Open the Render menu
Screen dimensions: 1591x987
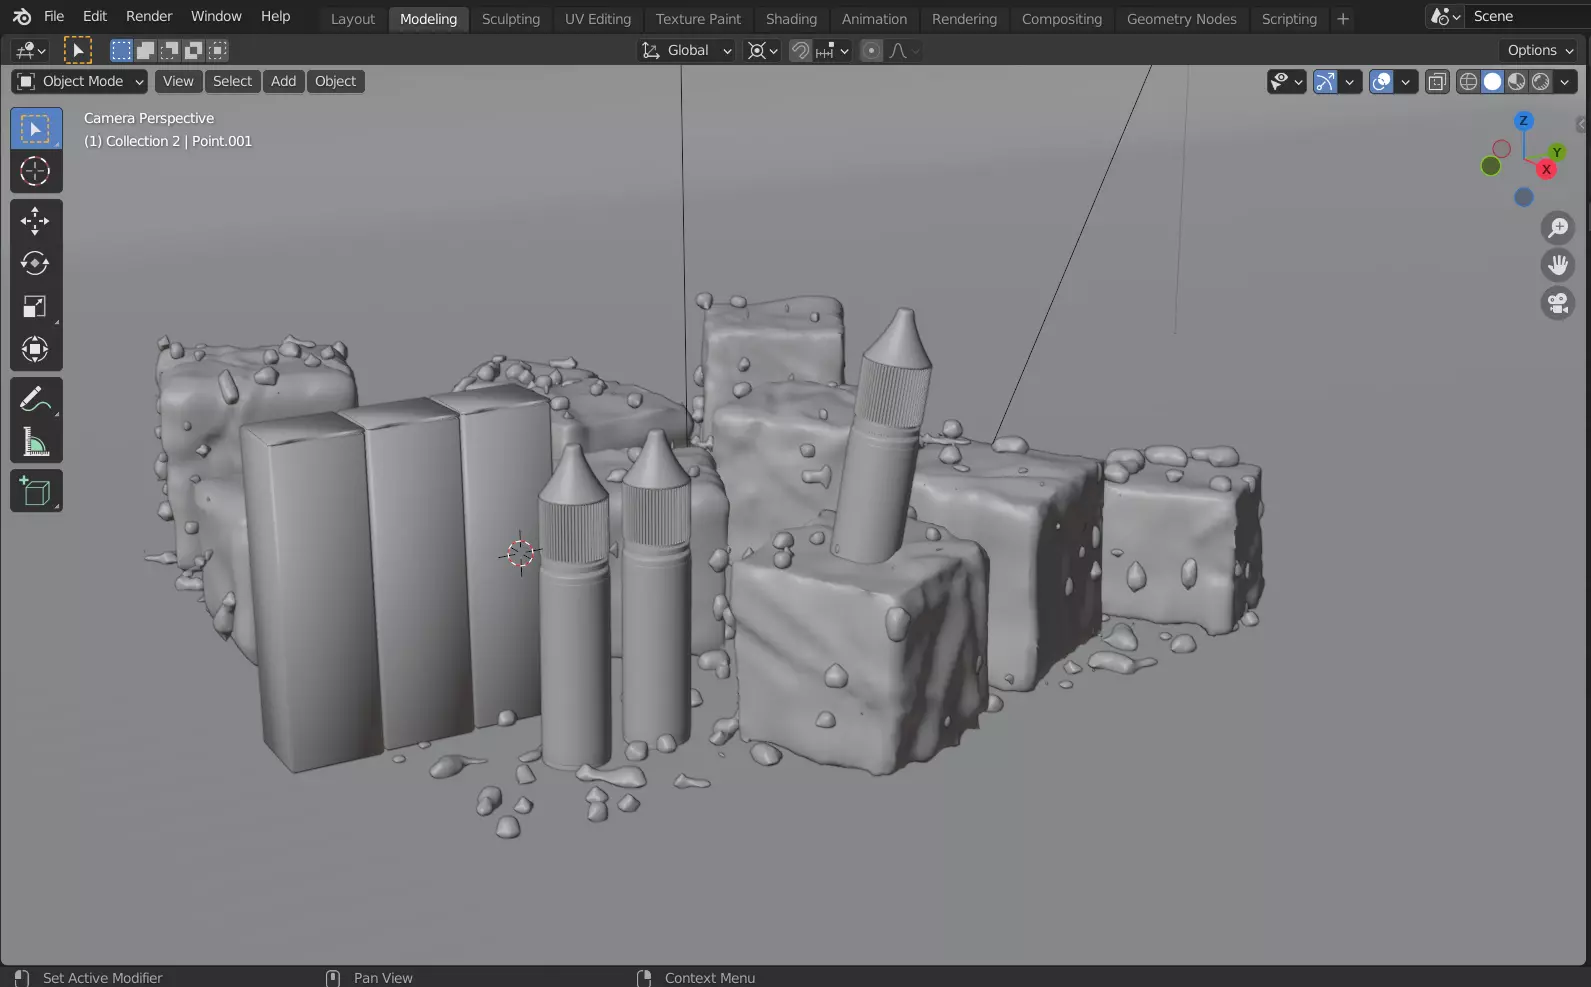pos(149,16)
